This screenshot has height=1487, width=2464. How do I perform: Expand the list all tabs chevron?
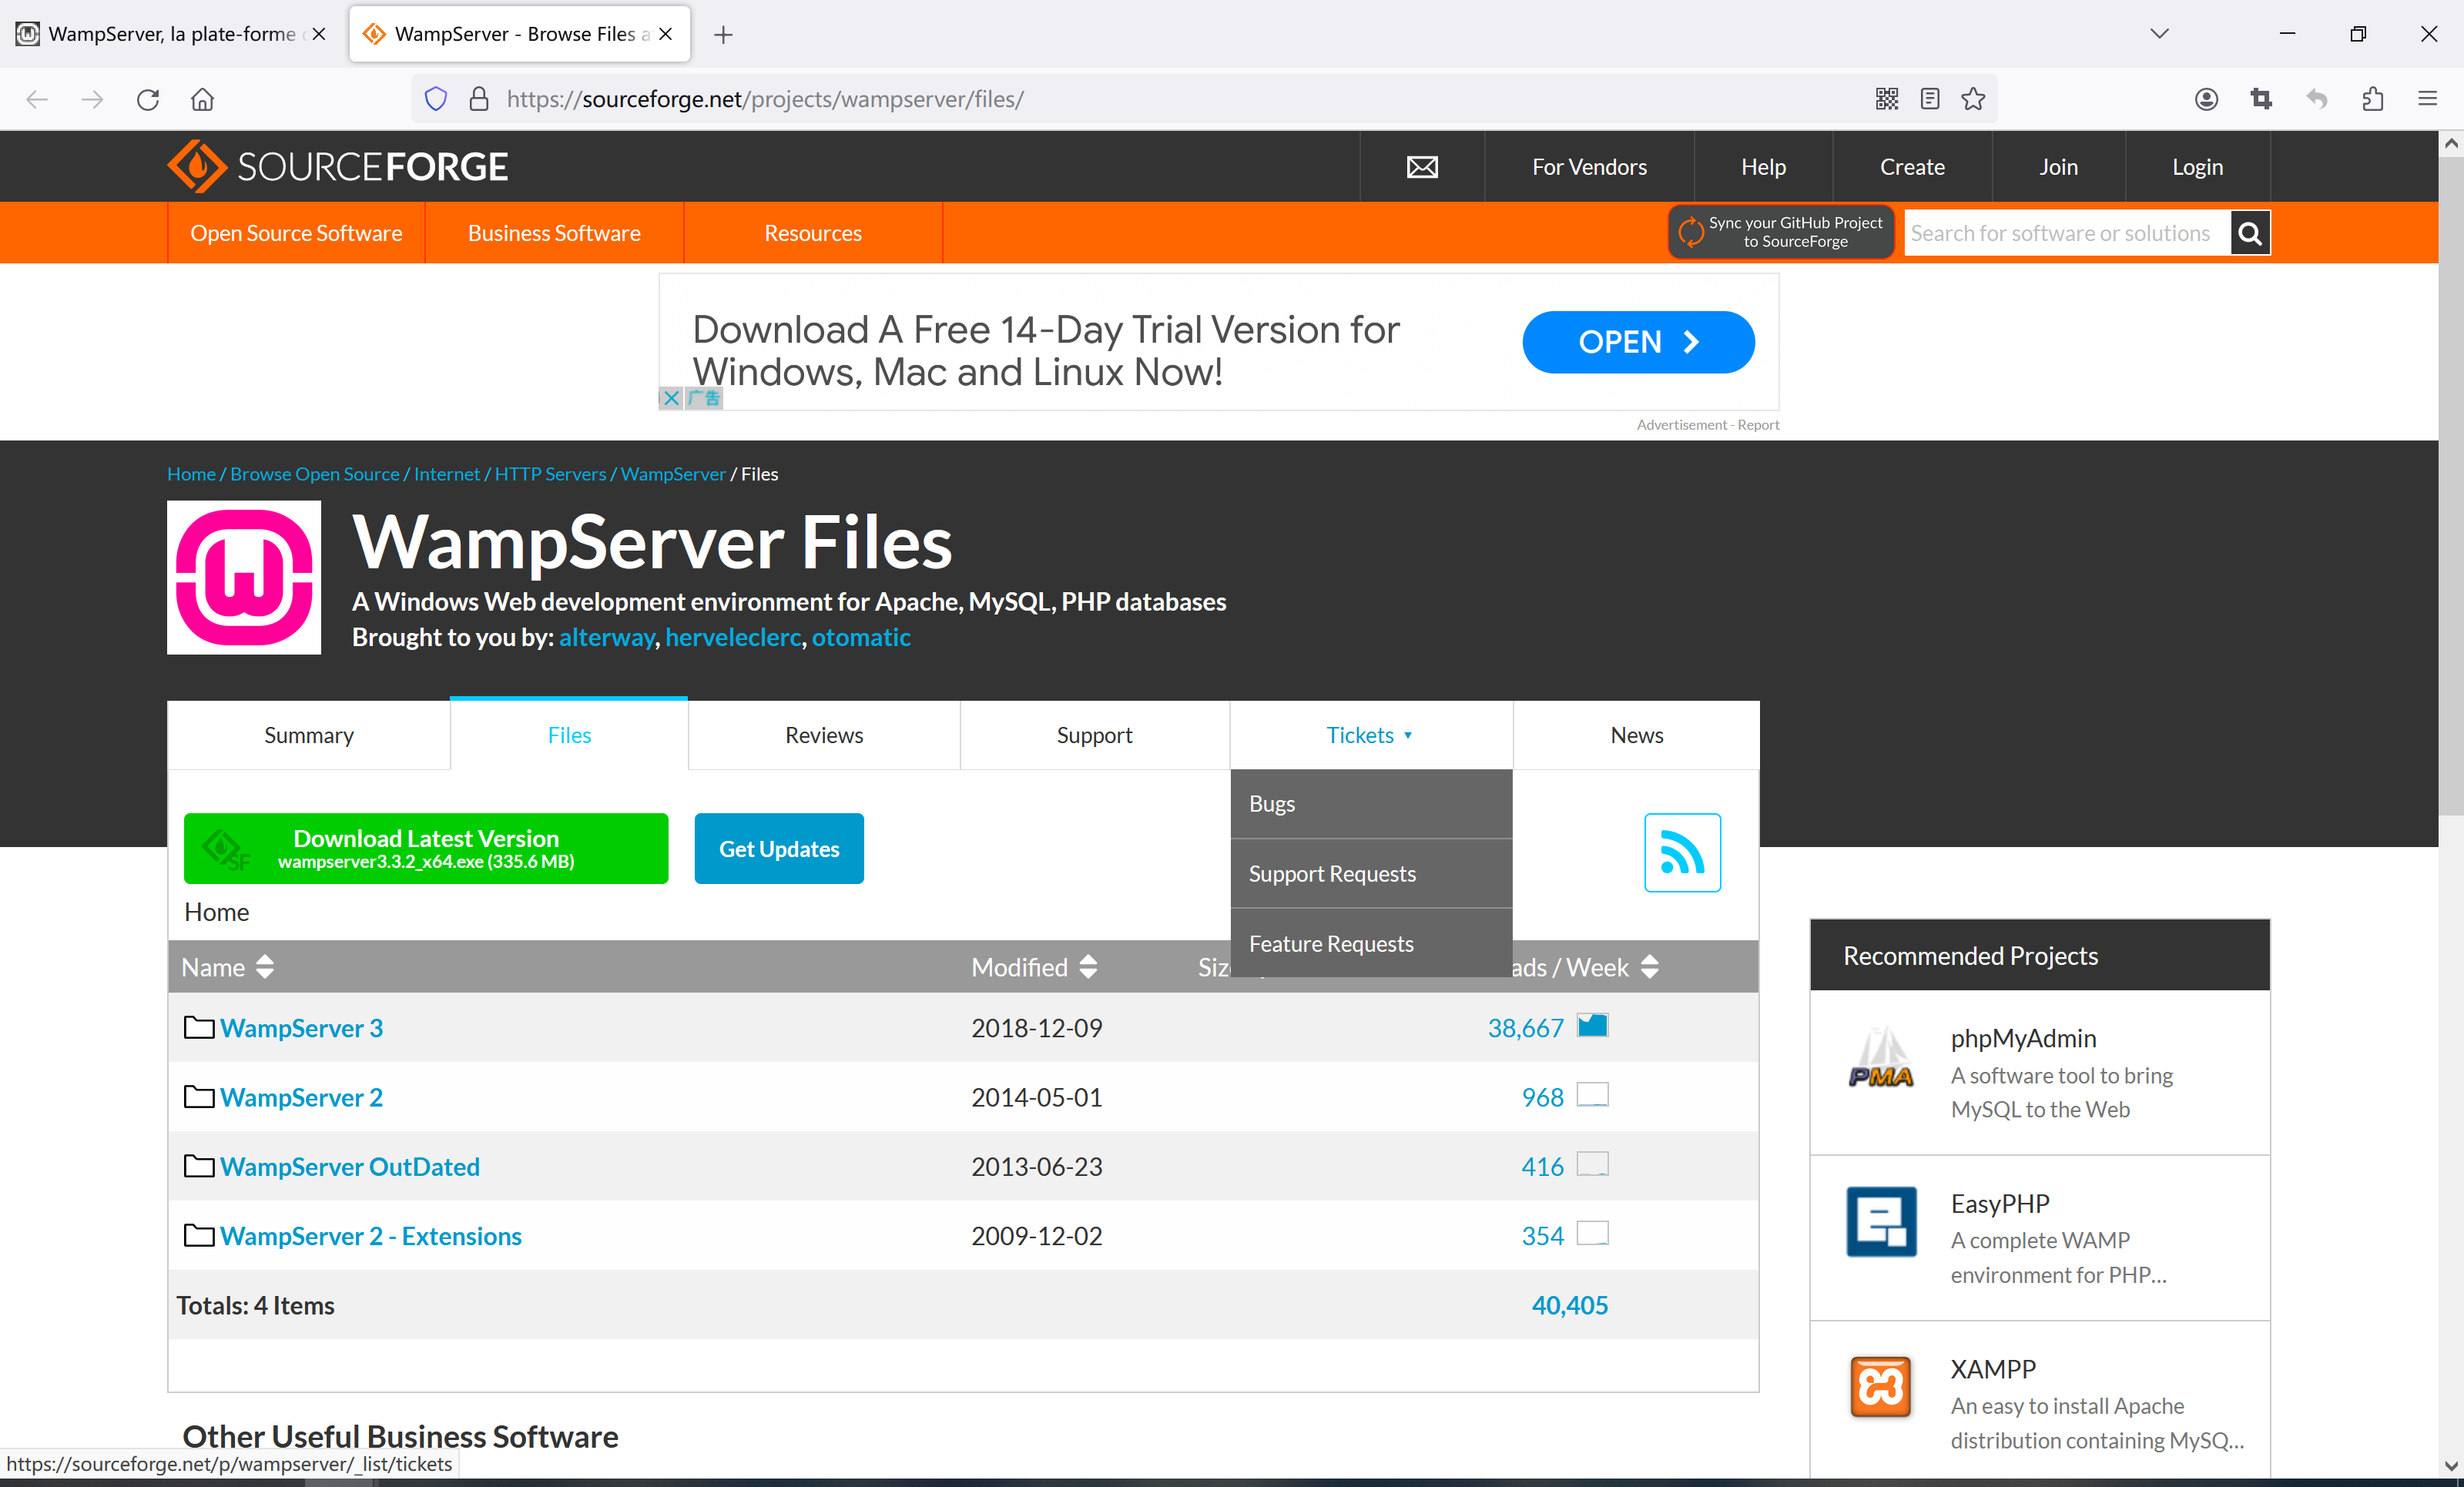2159,34
